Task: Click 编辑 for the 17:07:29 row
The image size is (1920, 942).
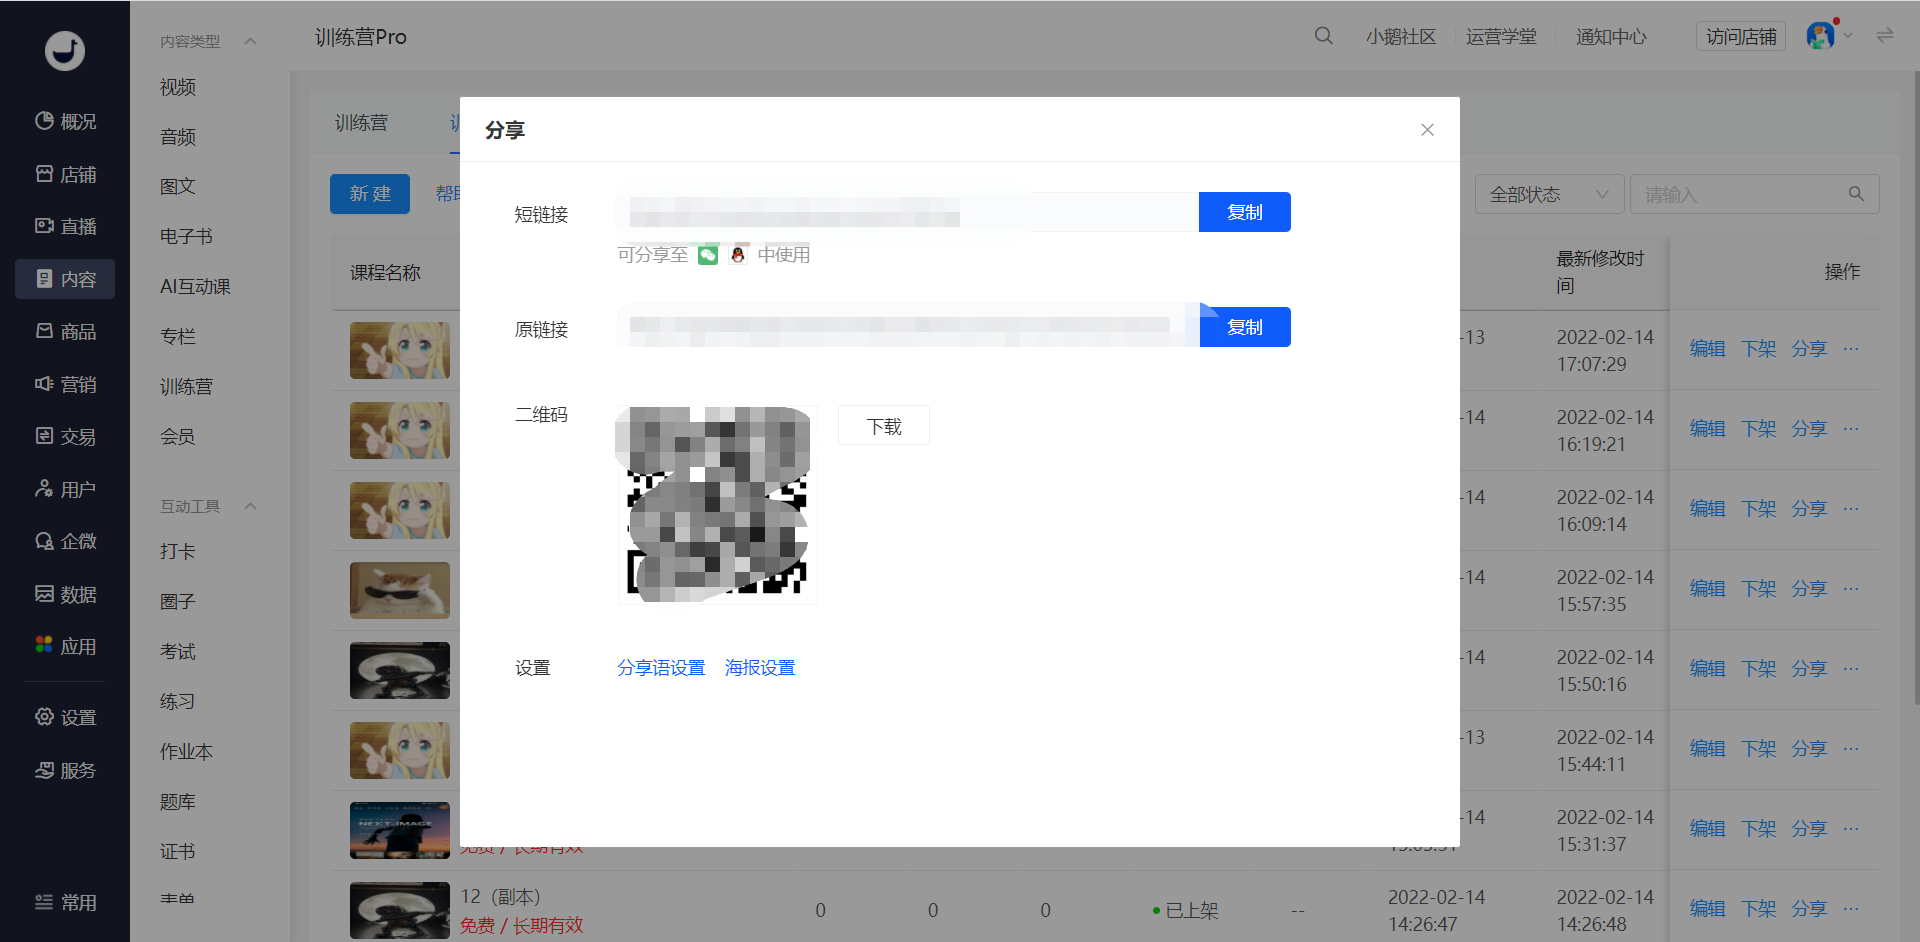Action: [1708, 349]
